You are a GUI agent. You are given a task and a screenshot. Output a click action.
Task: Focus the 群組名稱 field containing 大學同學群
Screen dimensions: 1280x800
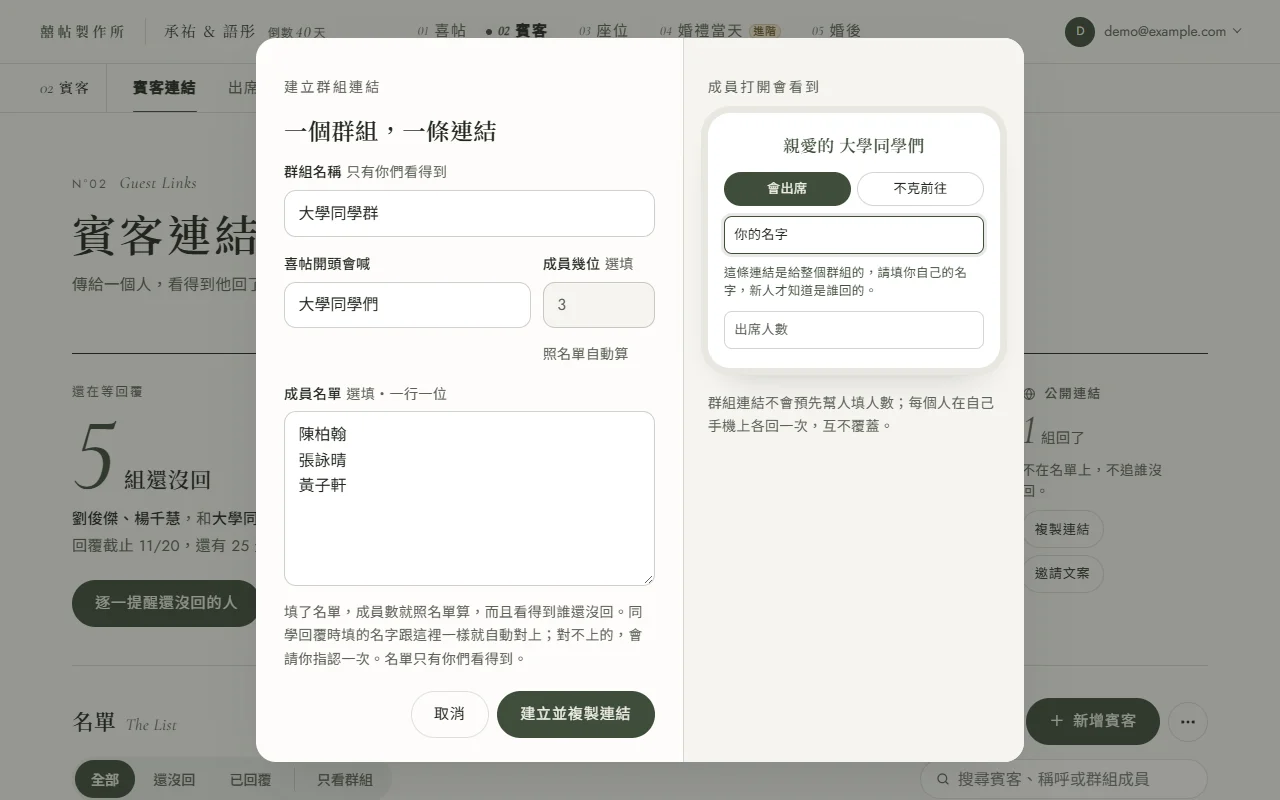click(469, 214)
